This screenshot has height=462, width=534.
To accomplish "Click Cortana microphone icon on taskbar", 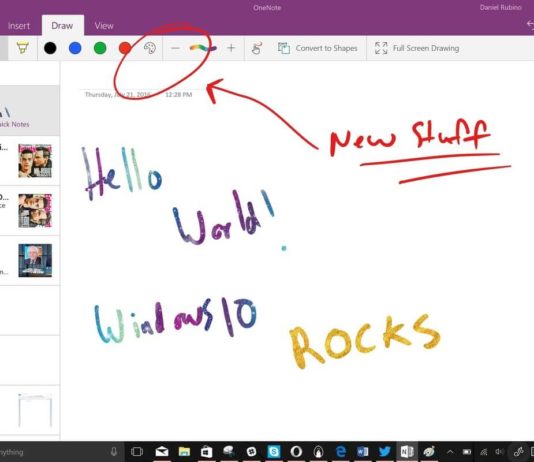I will click(x=114, y=452).
